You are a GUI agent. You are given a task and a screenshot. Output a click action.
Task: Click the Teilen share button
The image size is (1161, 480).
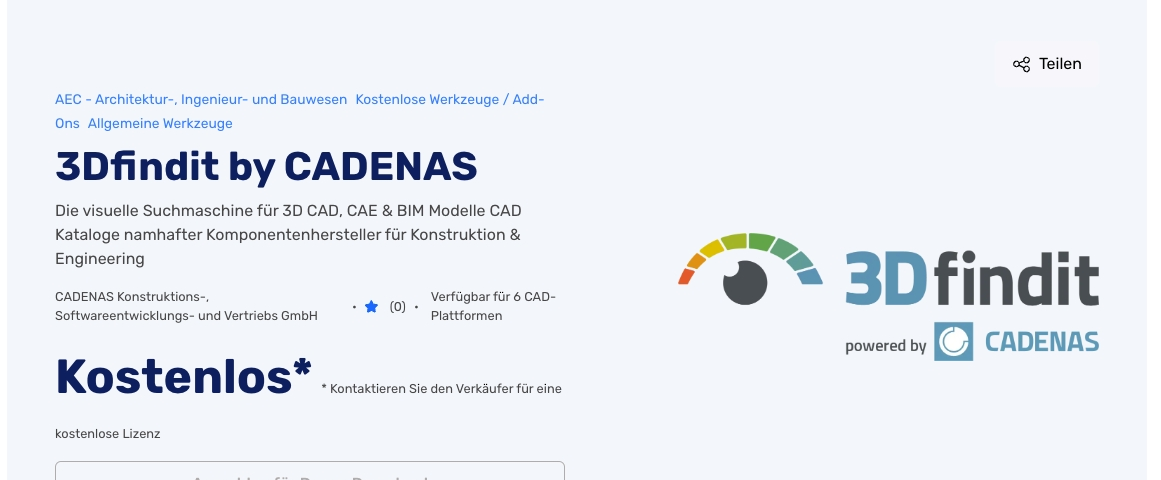[x=1048, y=64]
